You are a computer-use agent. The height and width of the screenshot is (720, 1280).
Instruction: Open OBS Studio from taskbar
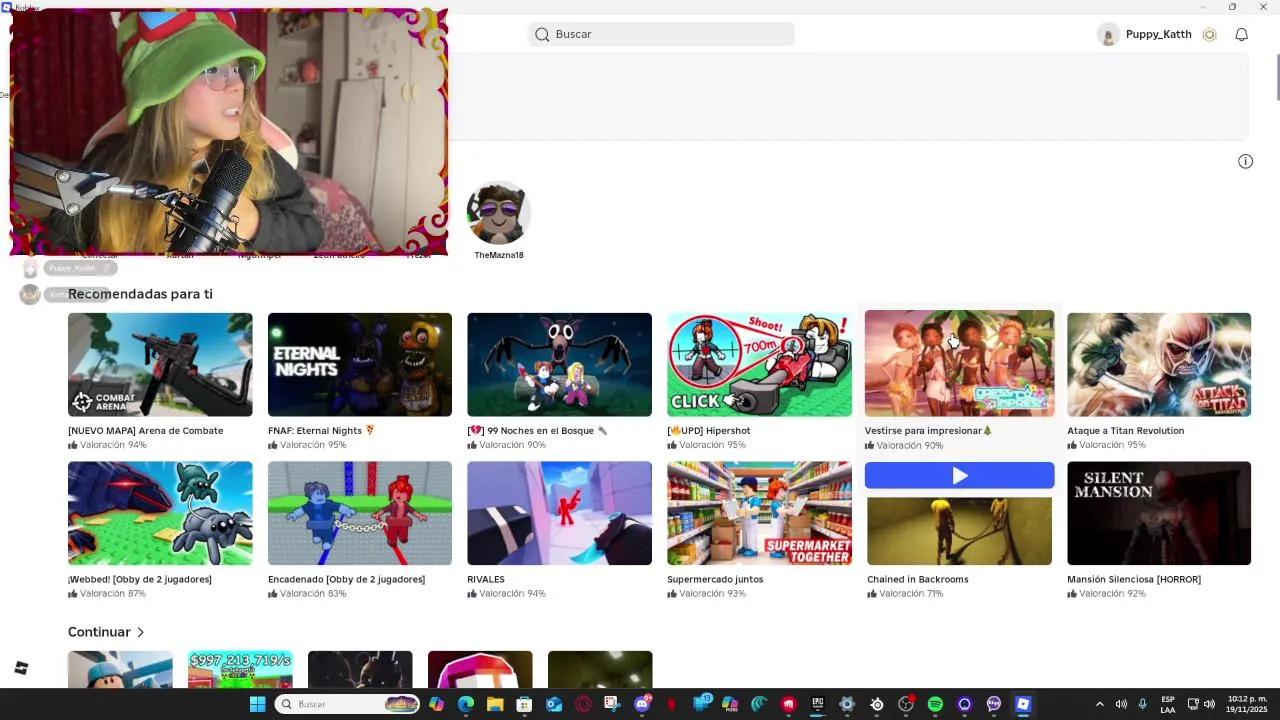[x=906, y=704]
